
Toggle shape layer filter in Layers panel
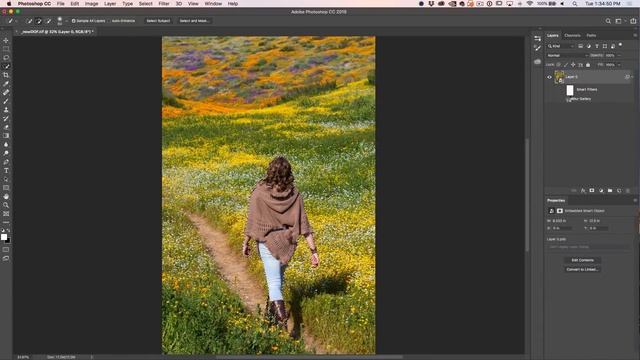[x=605, y=46]
